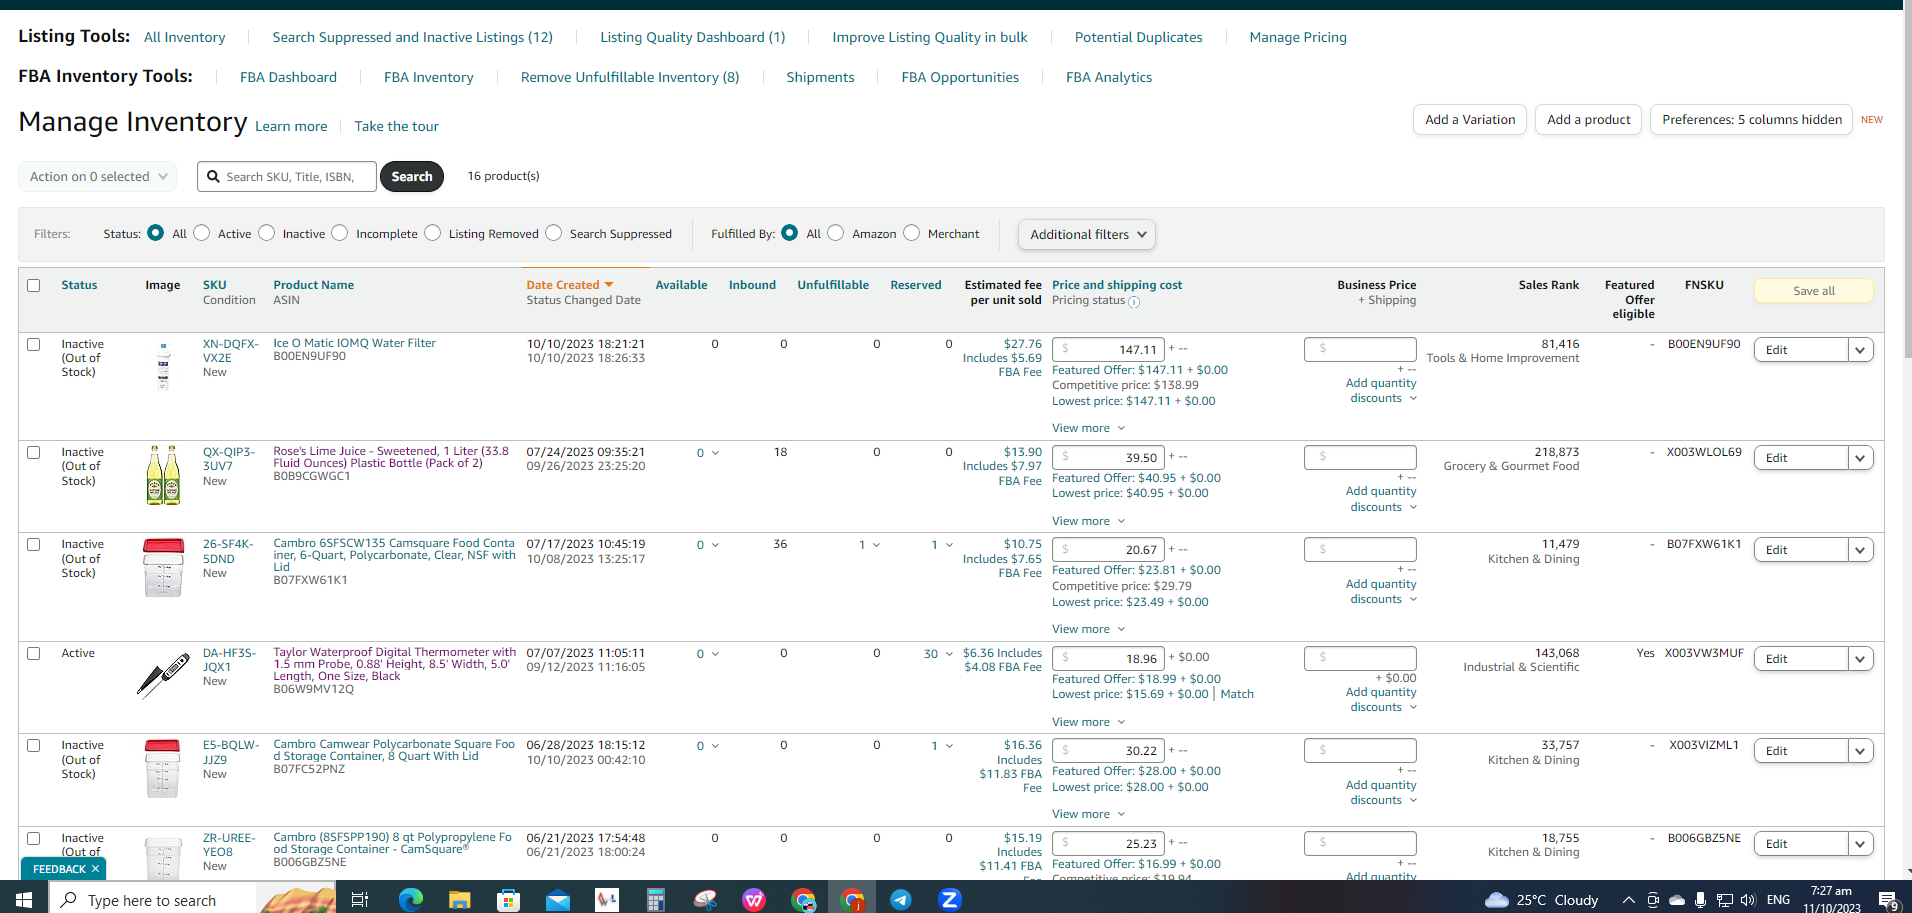The height and width of the screenshot is (913, 1912).
Task: Click network icon in system tray
Action: [1724, 900]
